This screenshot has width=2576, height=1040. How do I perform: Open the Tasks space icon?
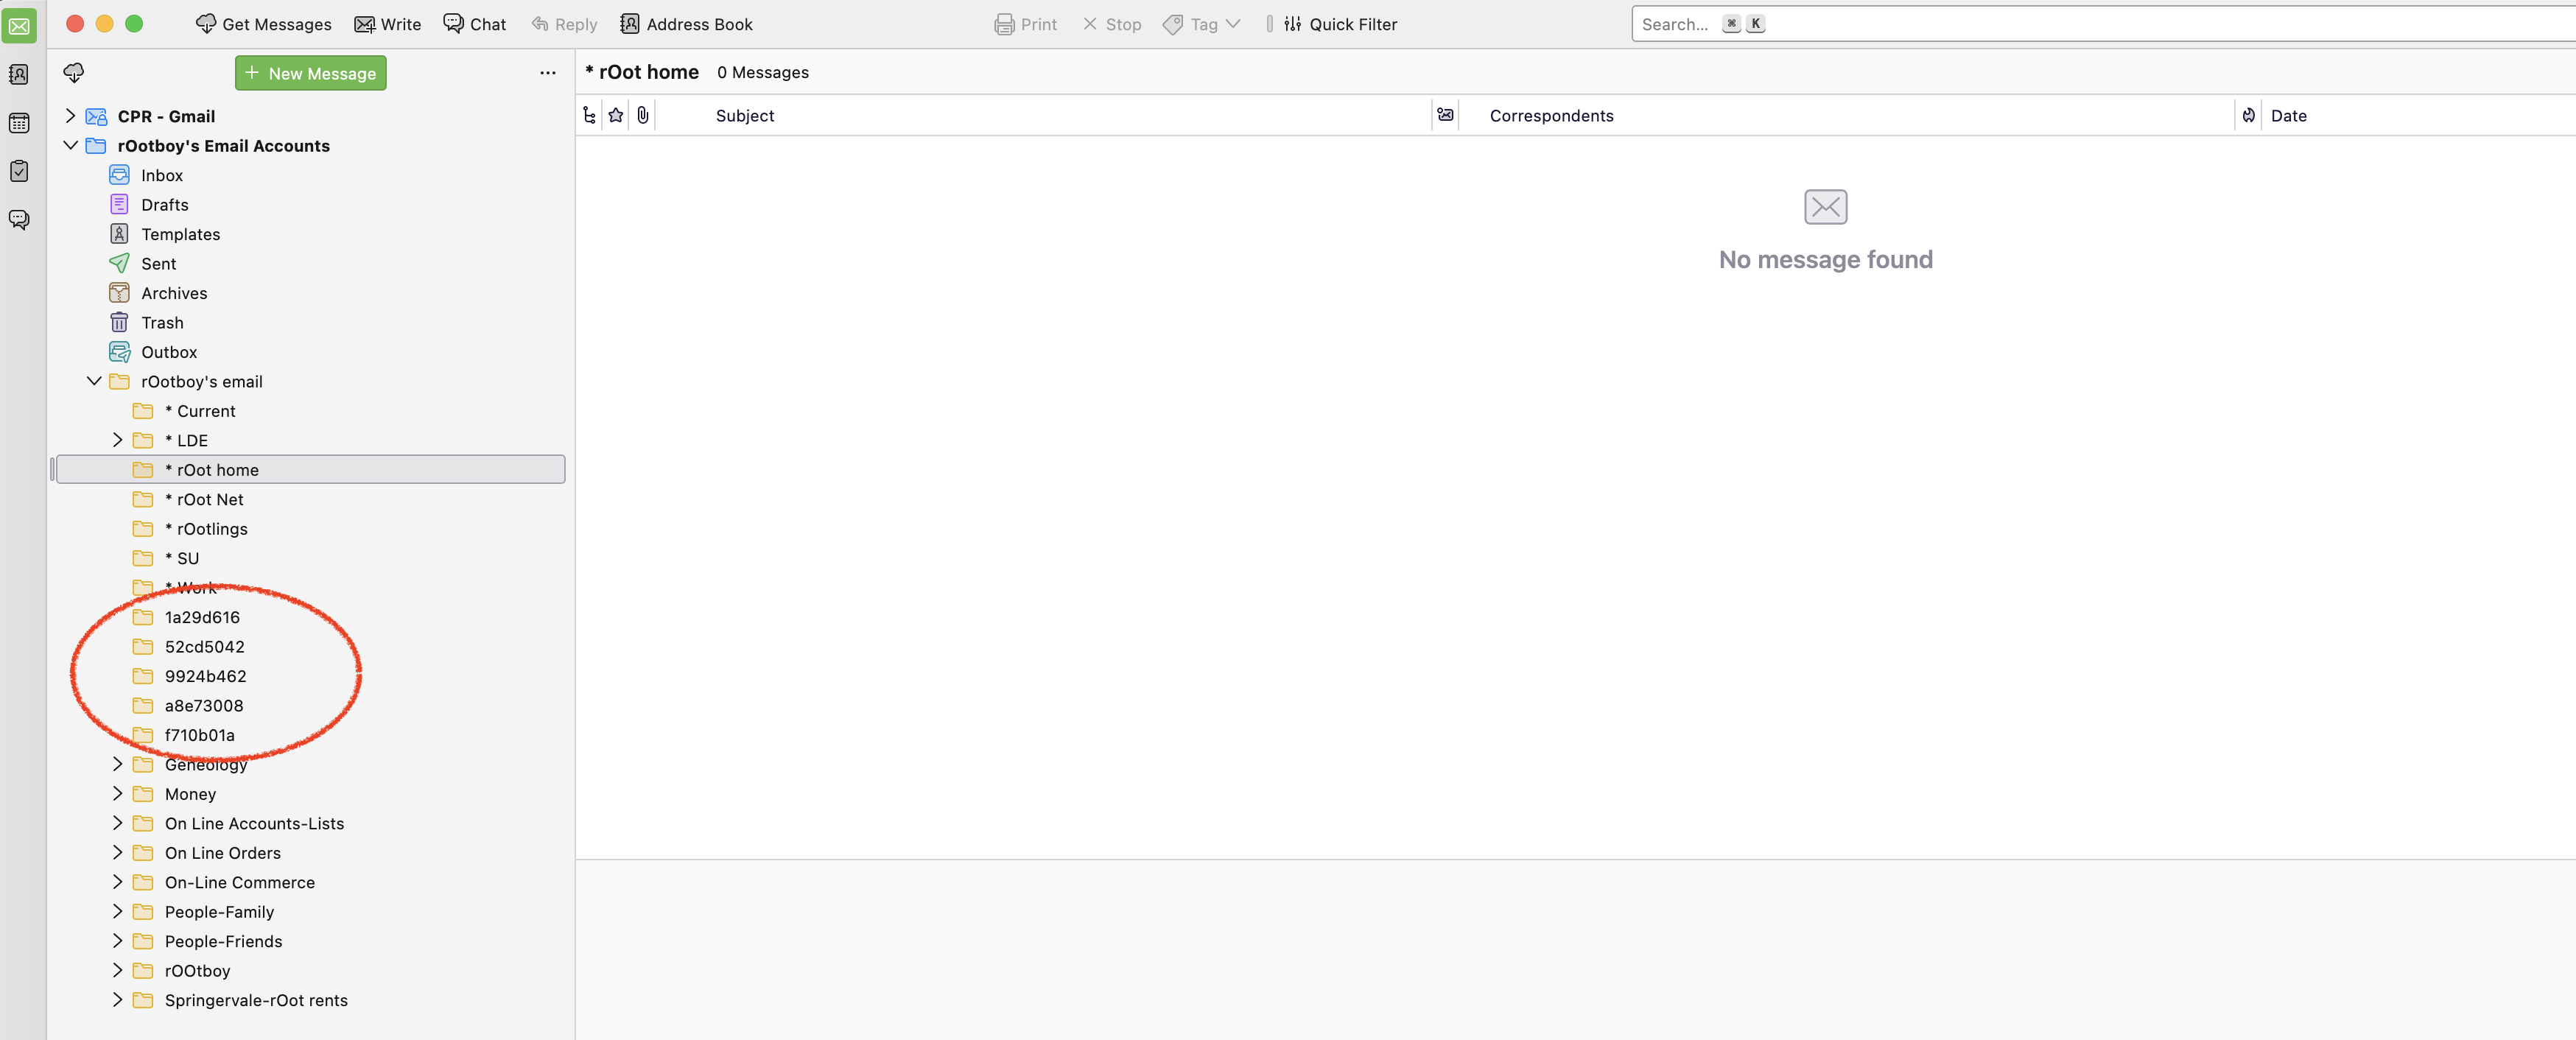[19, 171]
